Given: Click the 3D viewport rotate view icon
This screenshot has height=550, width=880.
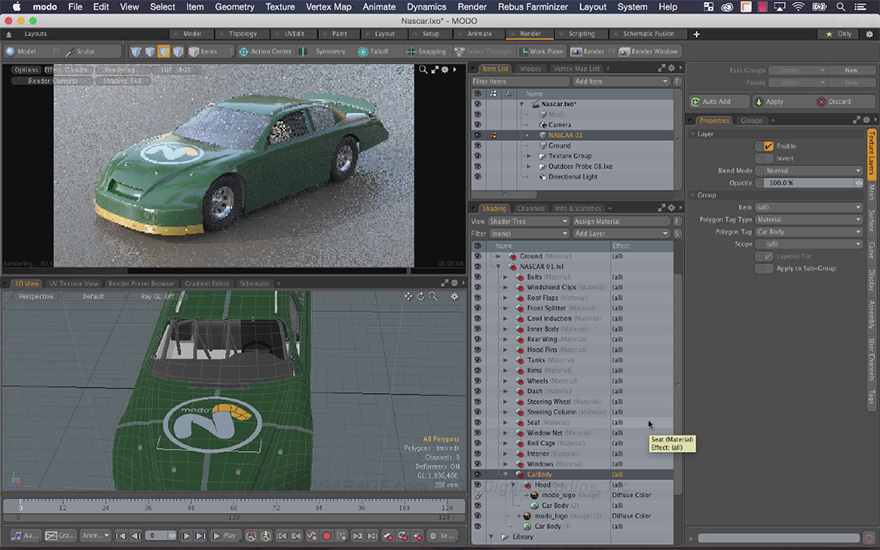Looking at the screenshot, I should click(x=420, y=296).
